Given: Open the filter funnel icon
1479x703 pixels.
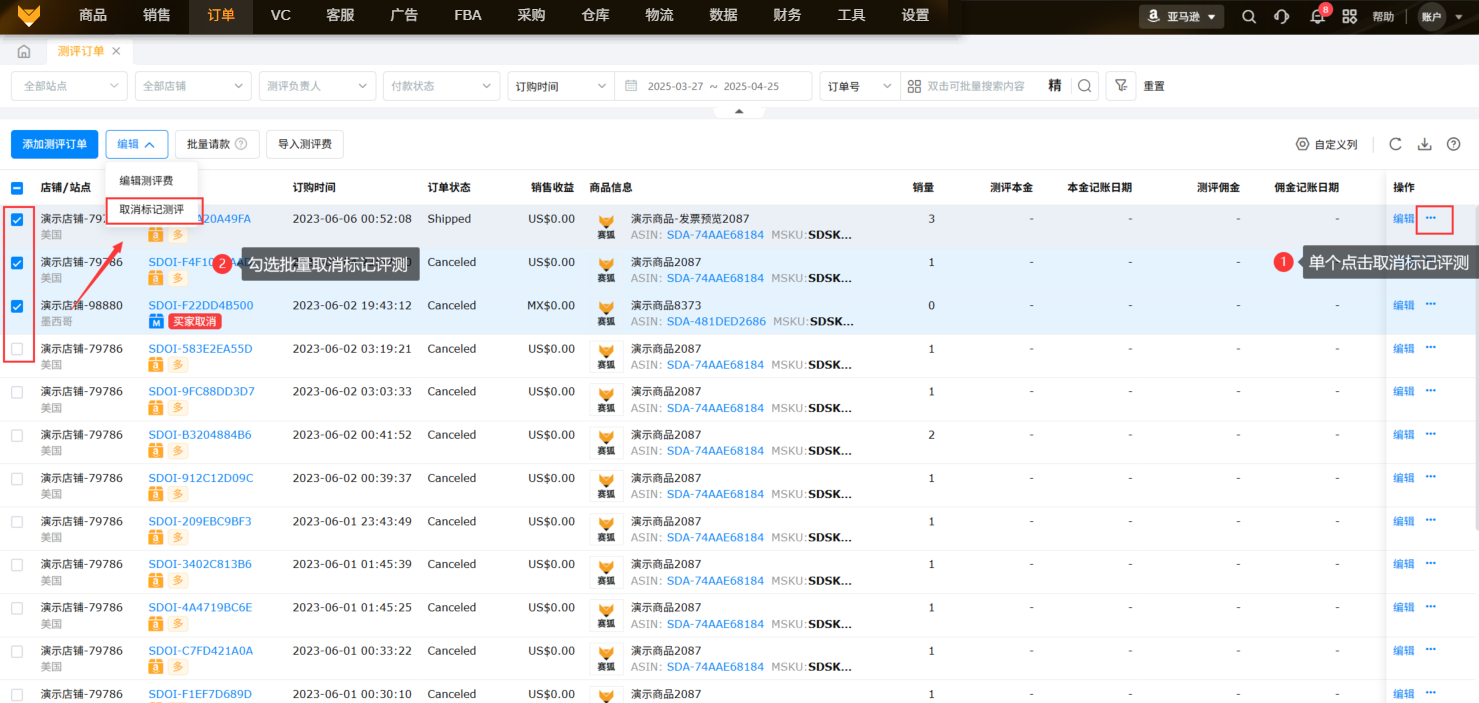Looking at the screenshot, I should pyautogui.click(x=1121, y=86).
